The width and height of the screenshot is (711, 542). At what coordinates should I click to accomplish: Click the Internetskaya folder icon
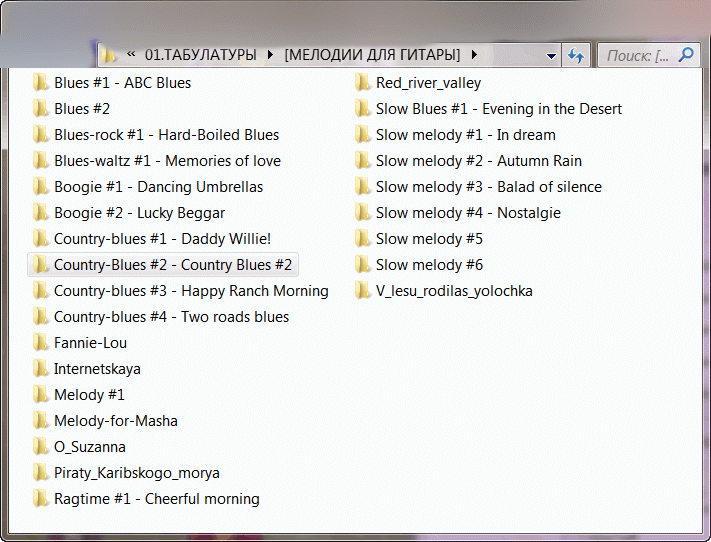(40, 369)
